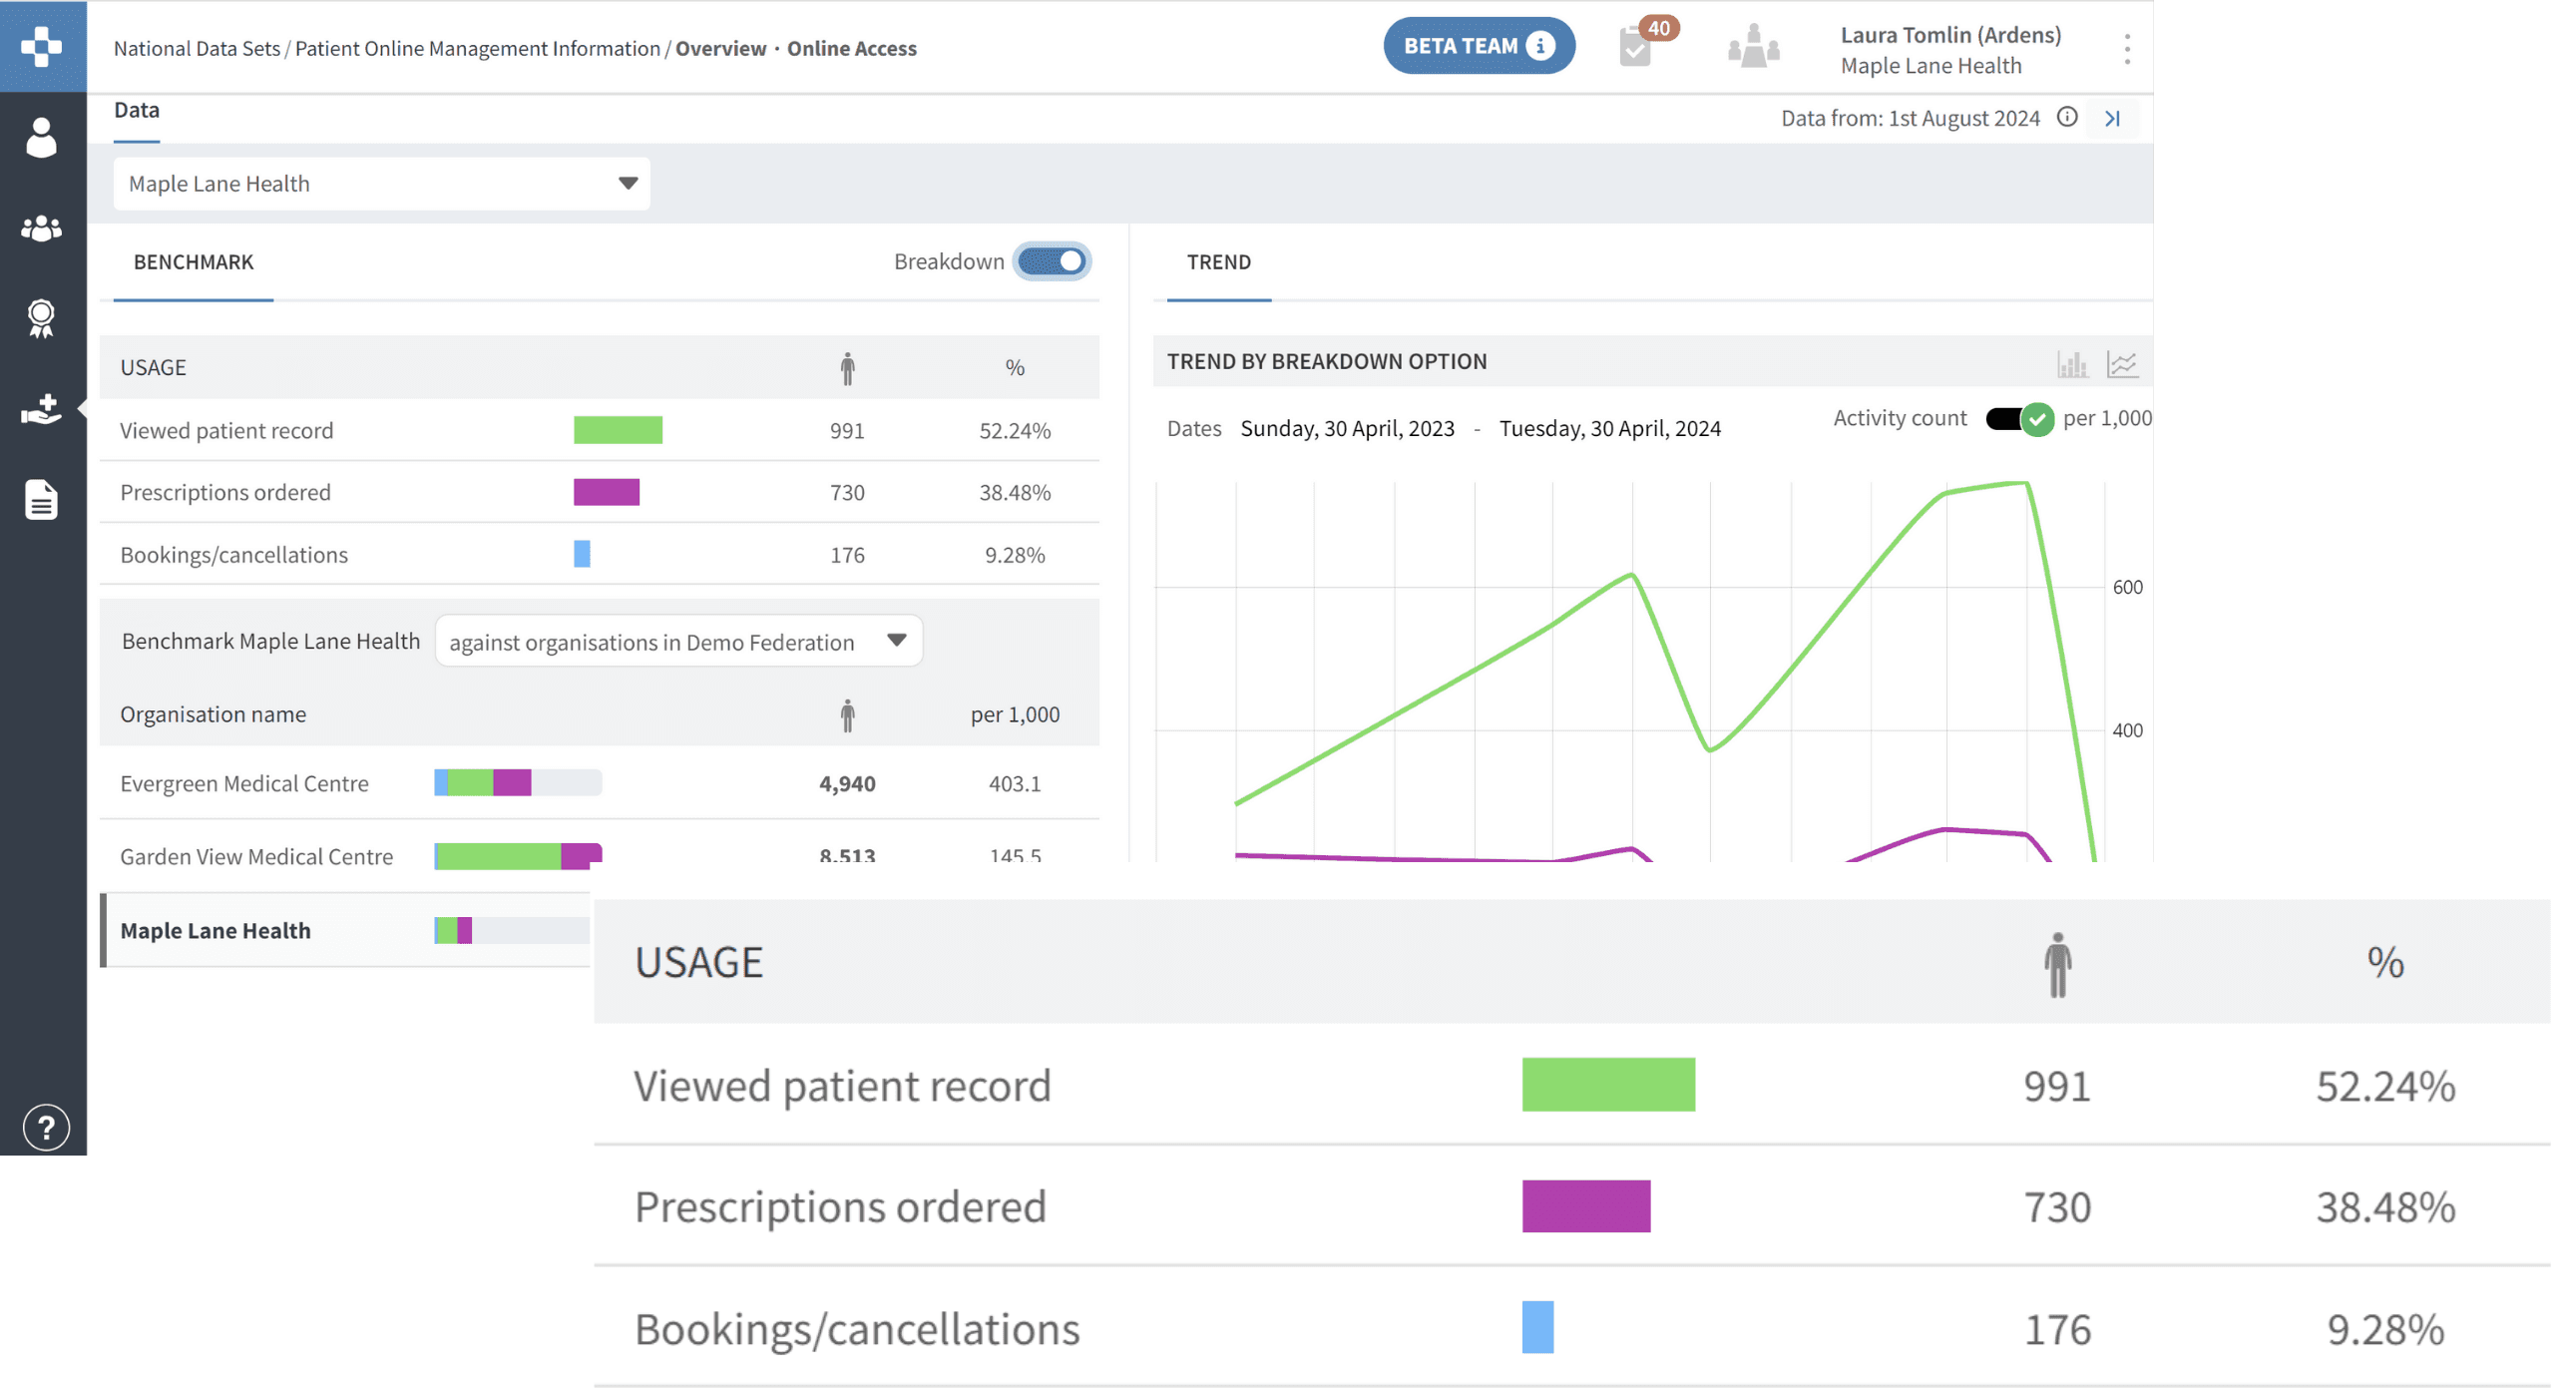Click the data date info icon
The width and height of the screenshot is (2576, 1398).
[2066, 117]
